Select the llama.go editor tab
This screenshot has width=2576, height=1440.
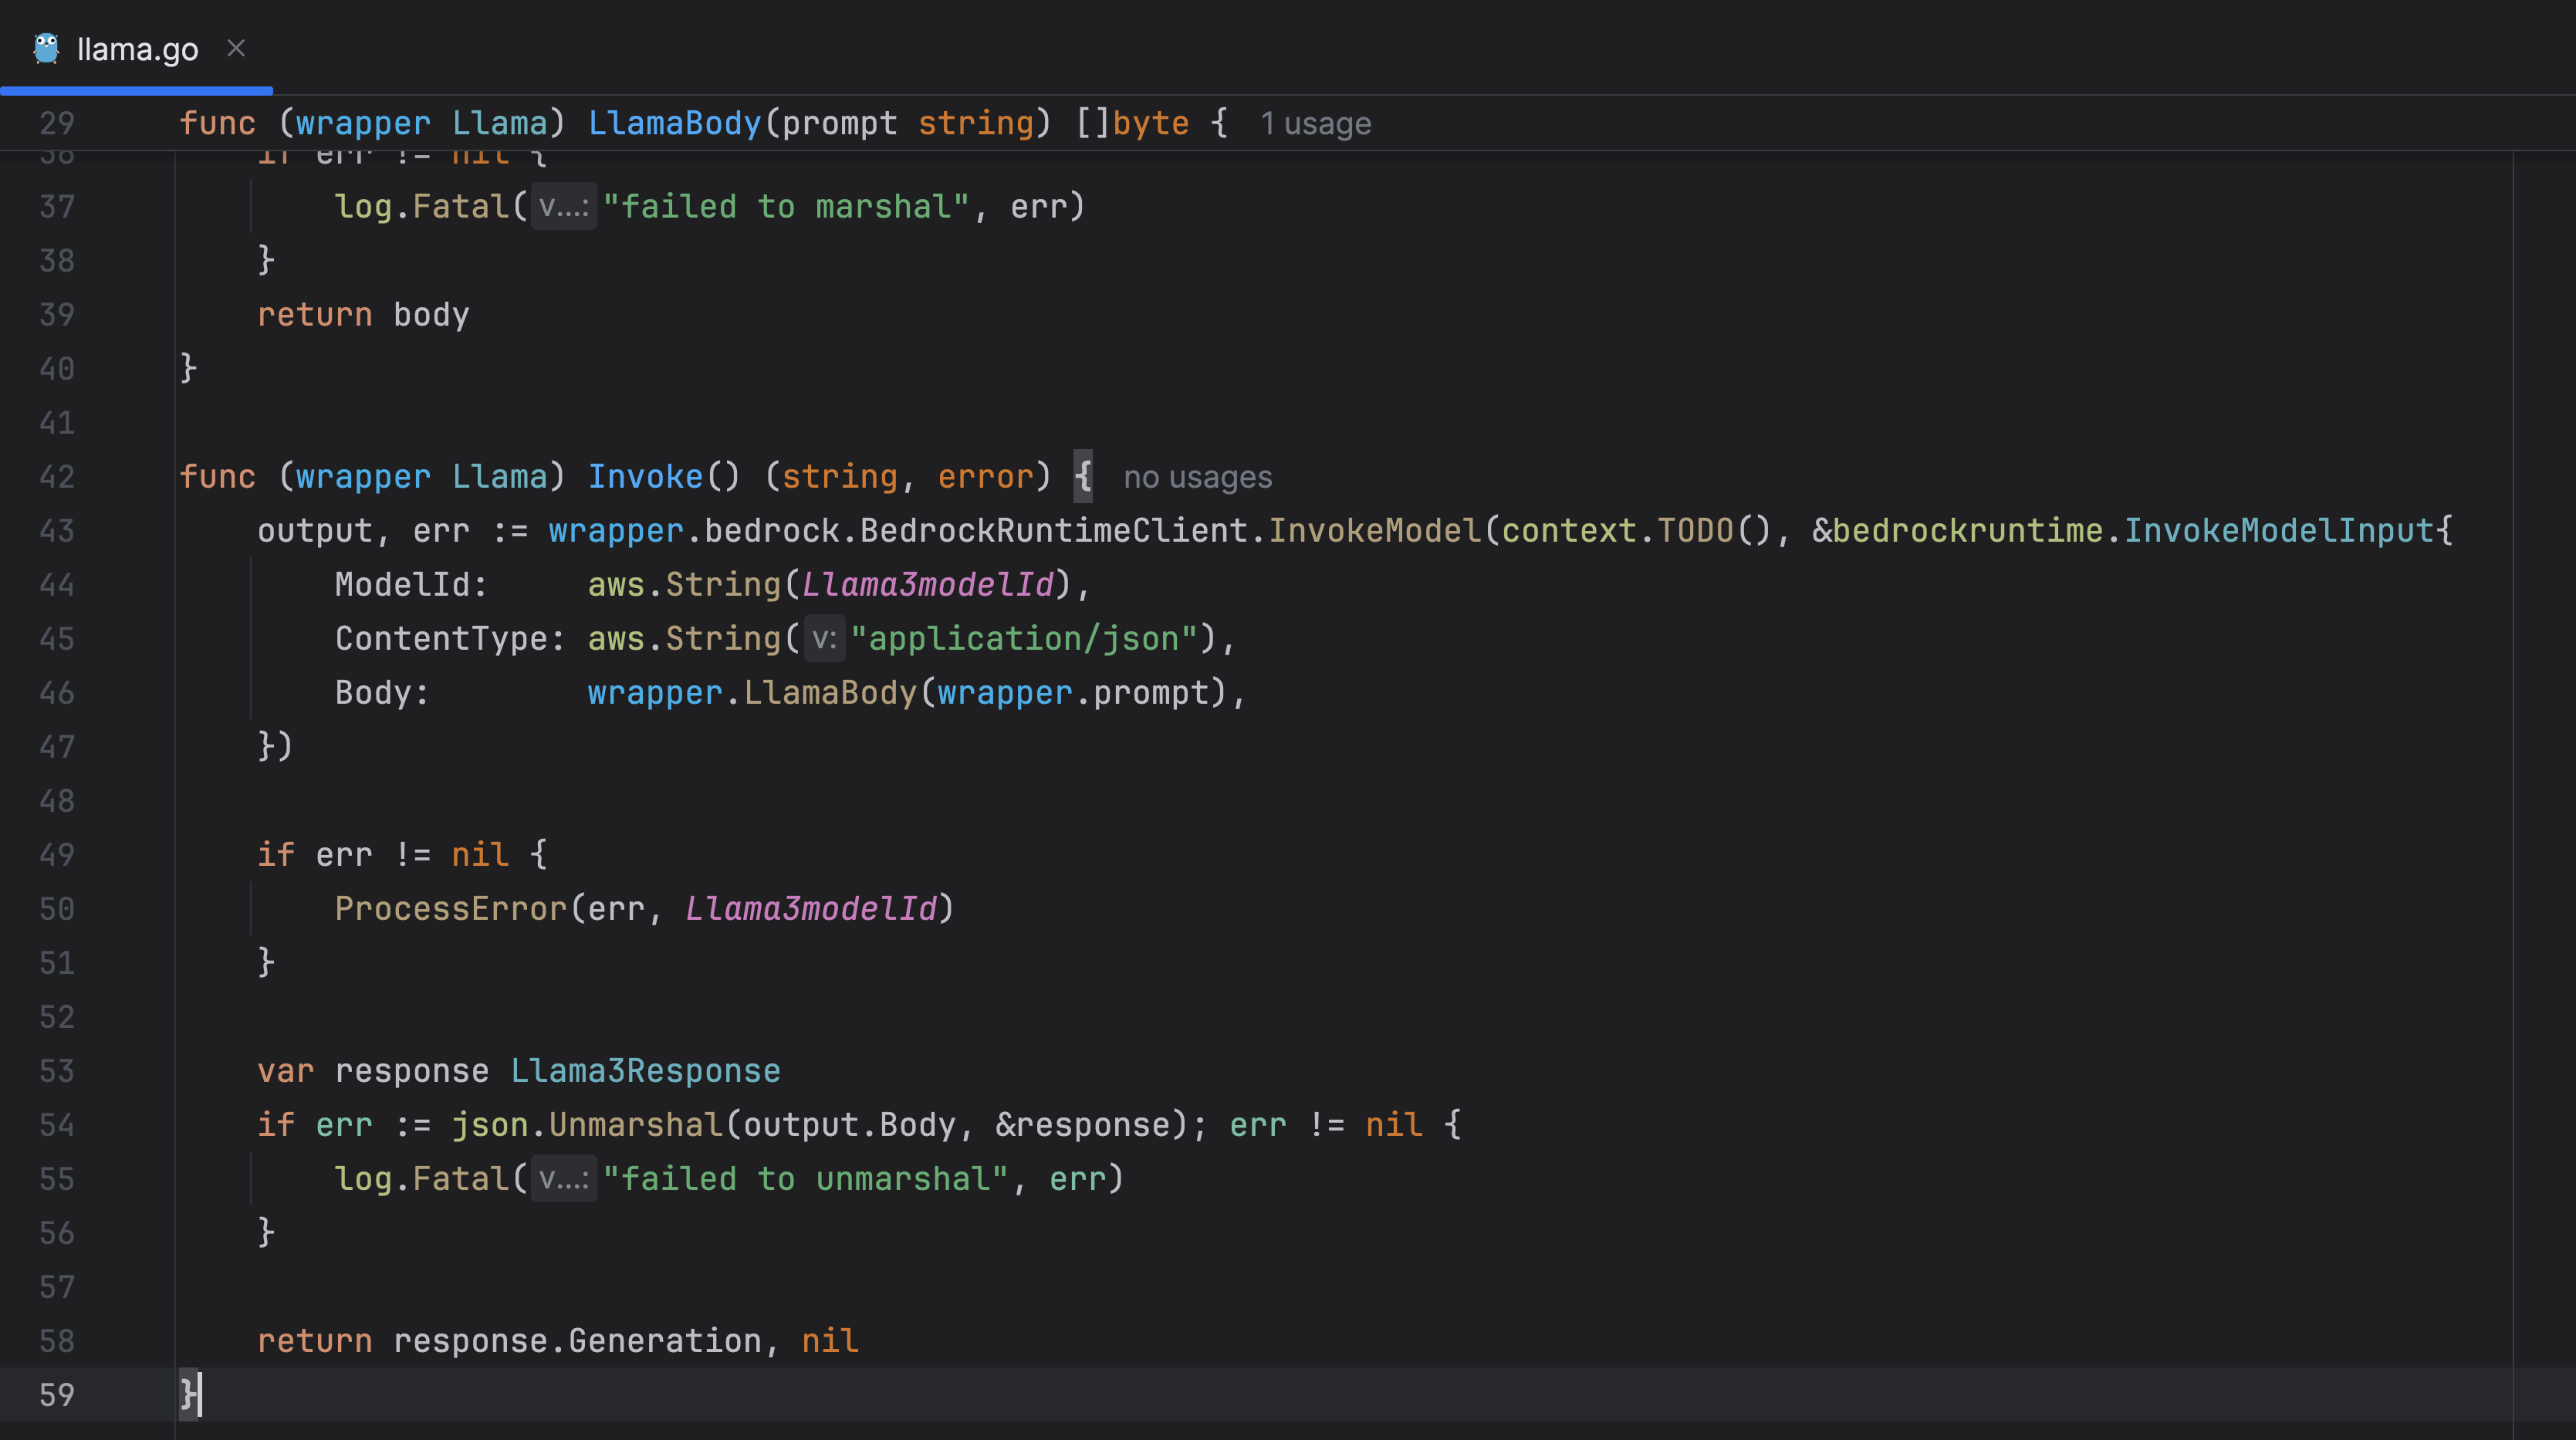tap(137, 49)
